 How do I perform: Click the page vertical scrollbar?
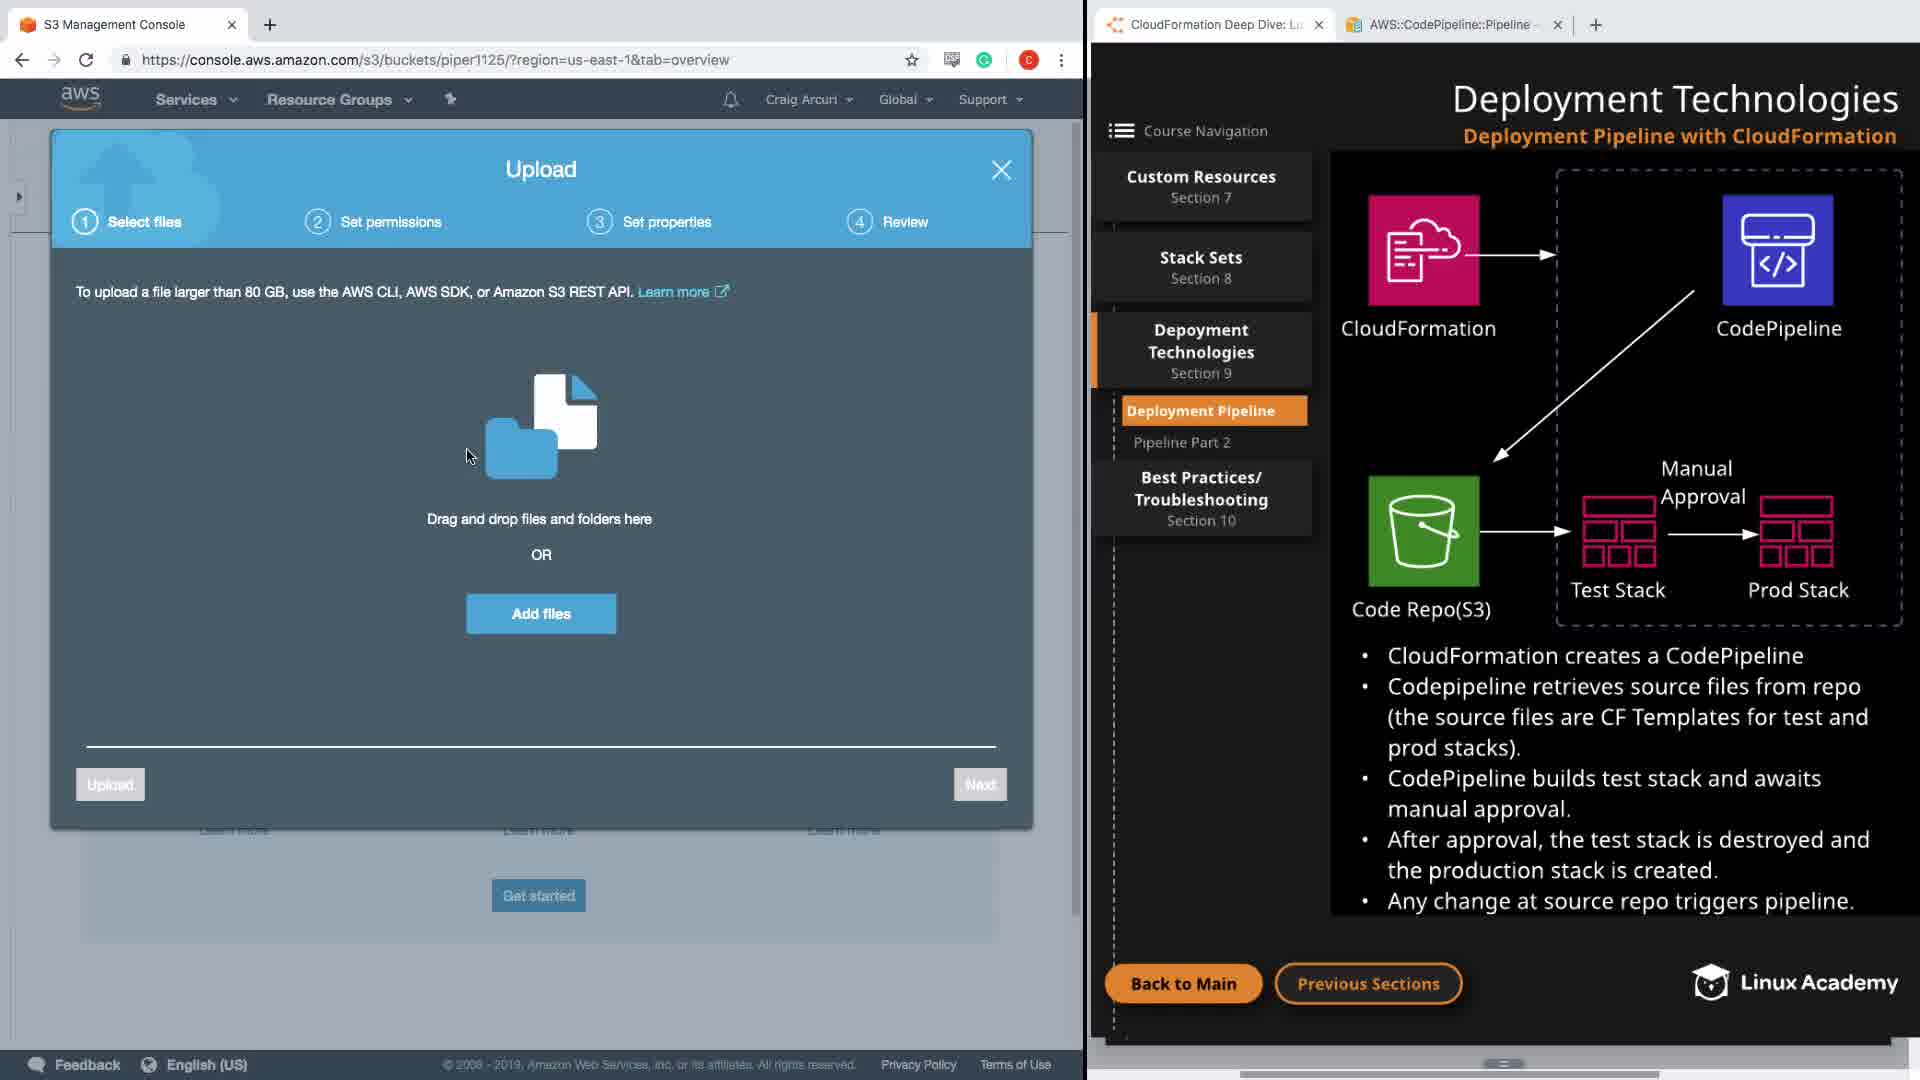click(x=1076, y=500)
